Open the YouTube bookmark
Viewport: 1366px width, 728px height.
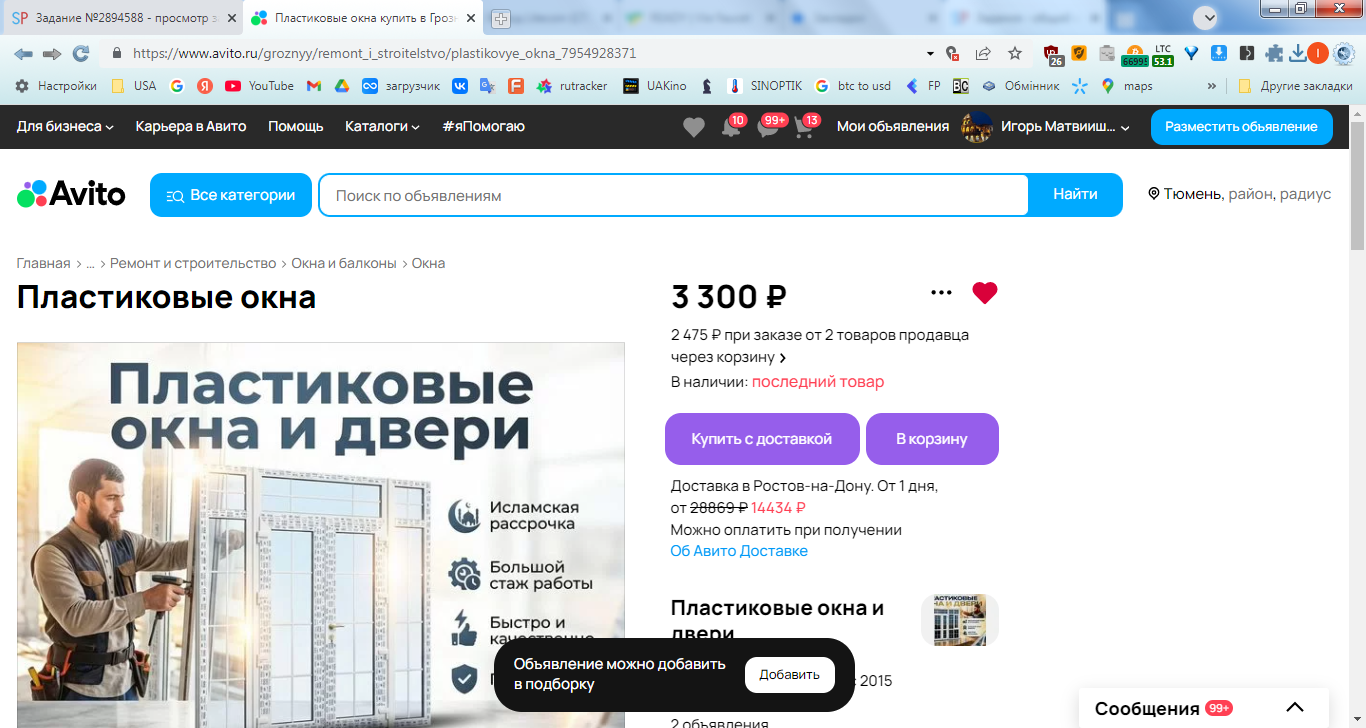[x=259, y=86]
